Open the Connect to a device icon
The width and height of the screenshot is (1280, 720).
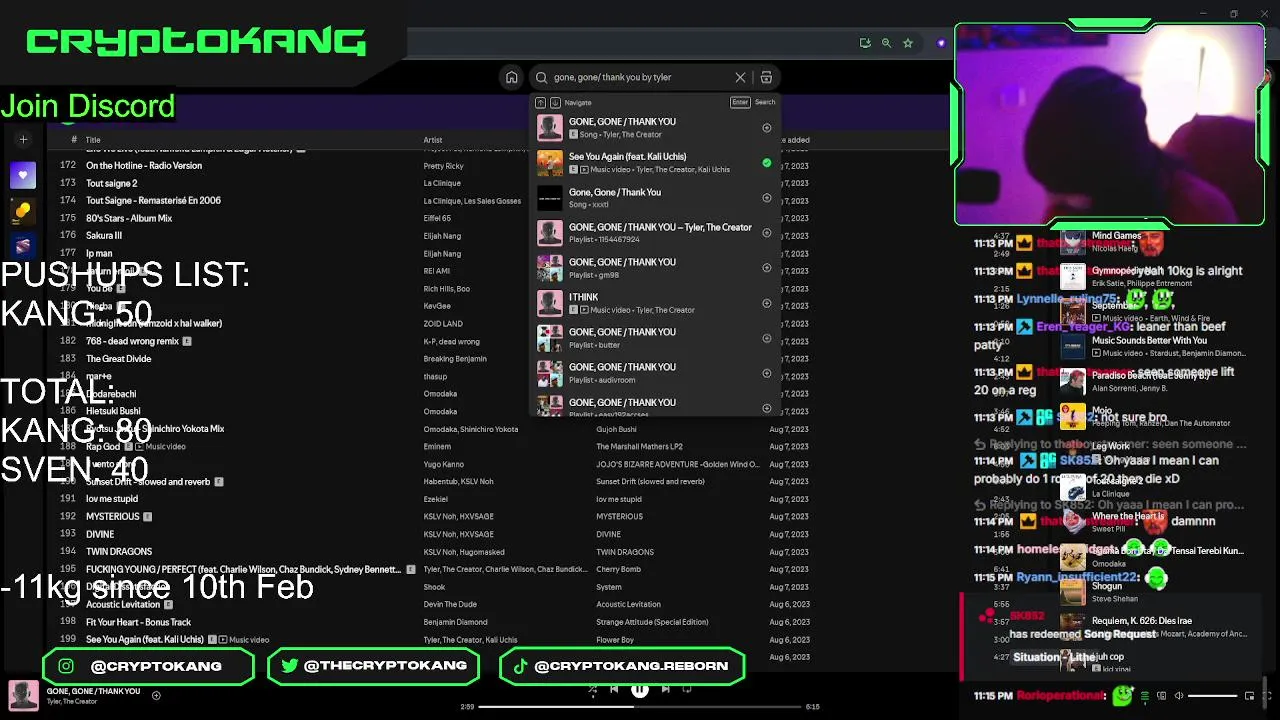[x=1162, y=695]
